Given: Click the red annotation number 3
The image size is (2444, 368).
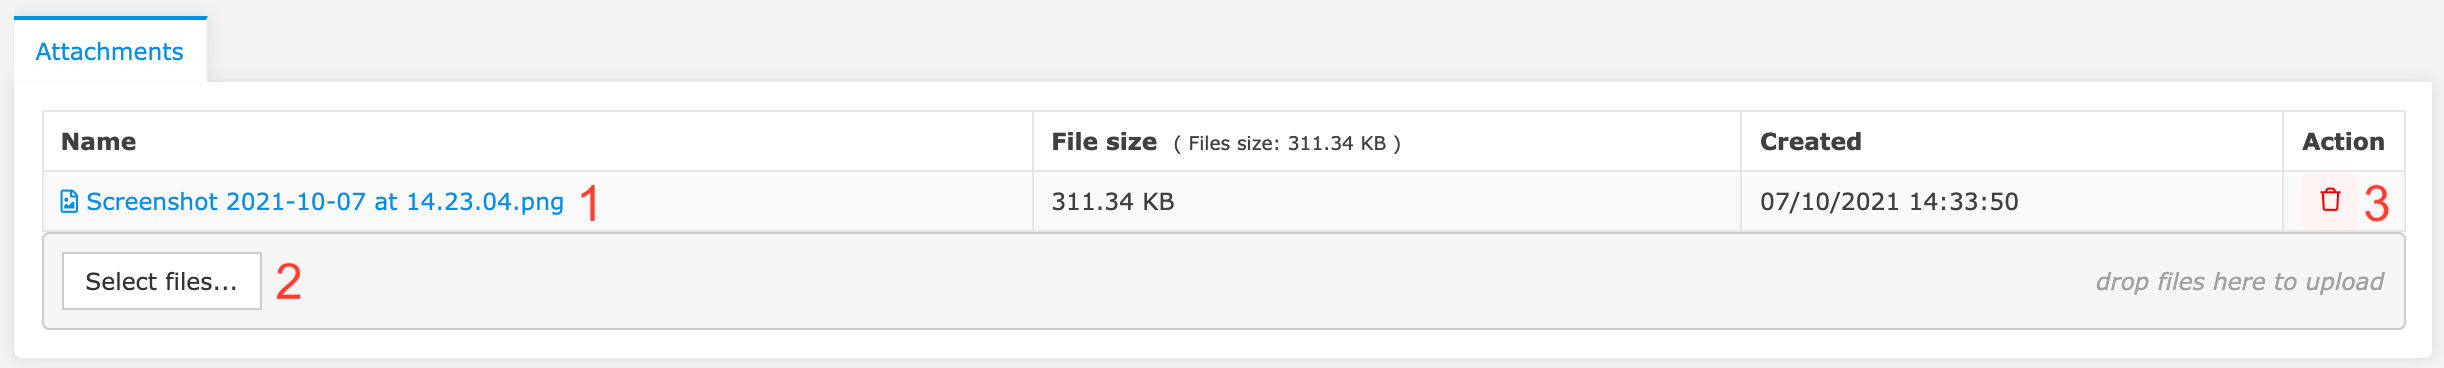Looking at the screenshot, I should (2376, 204).
